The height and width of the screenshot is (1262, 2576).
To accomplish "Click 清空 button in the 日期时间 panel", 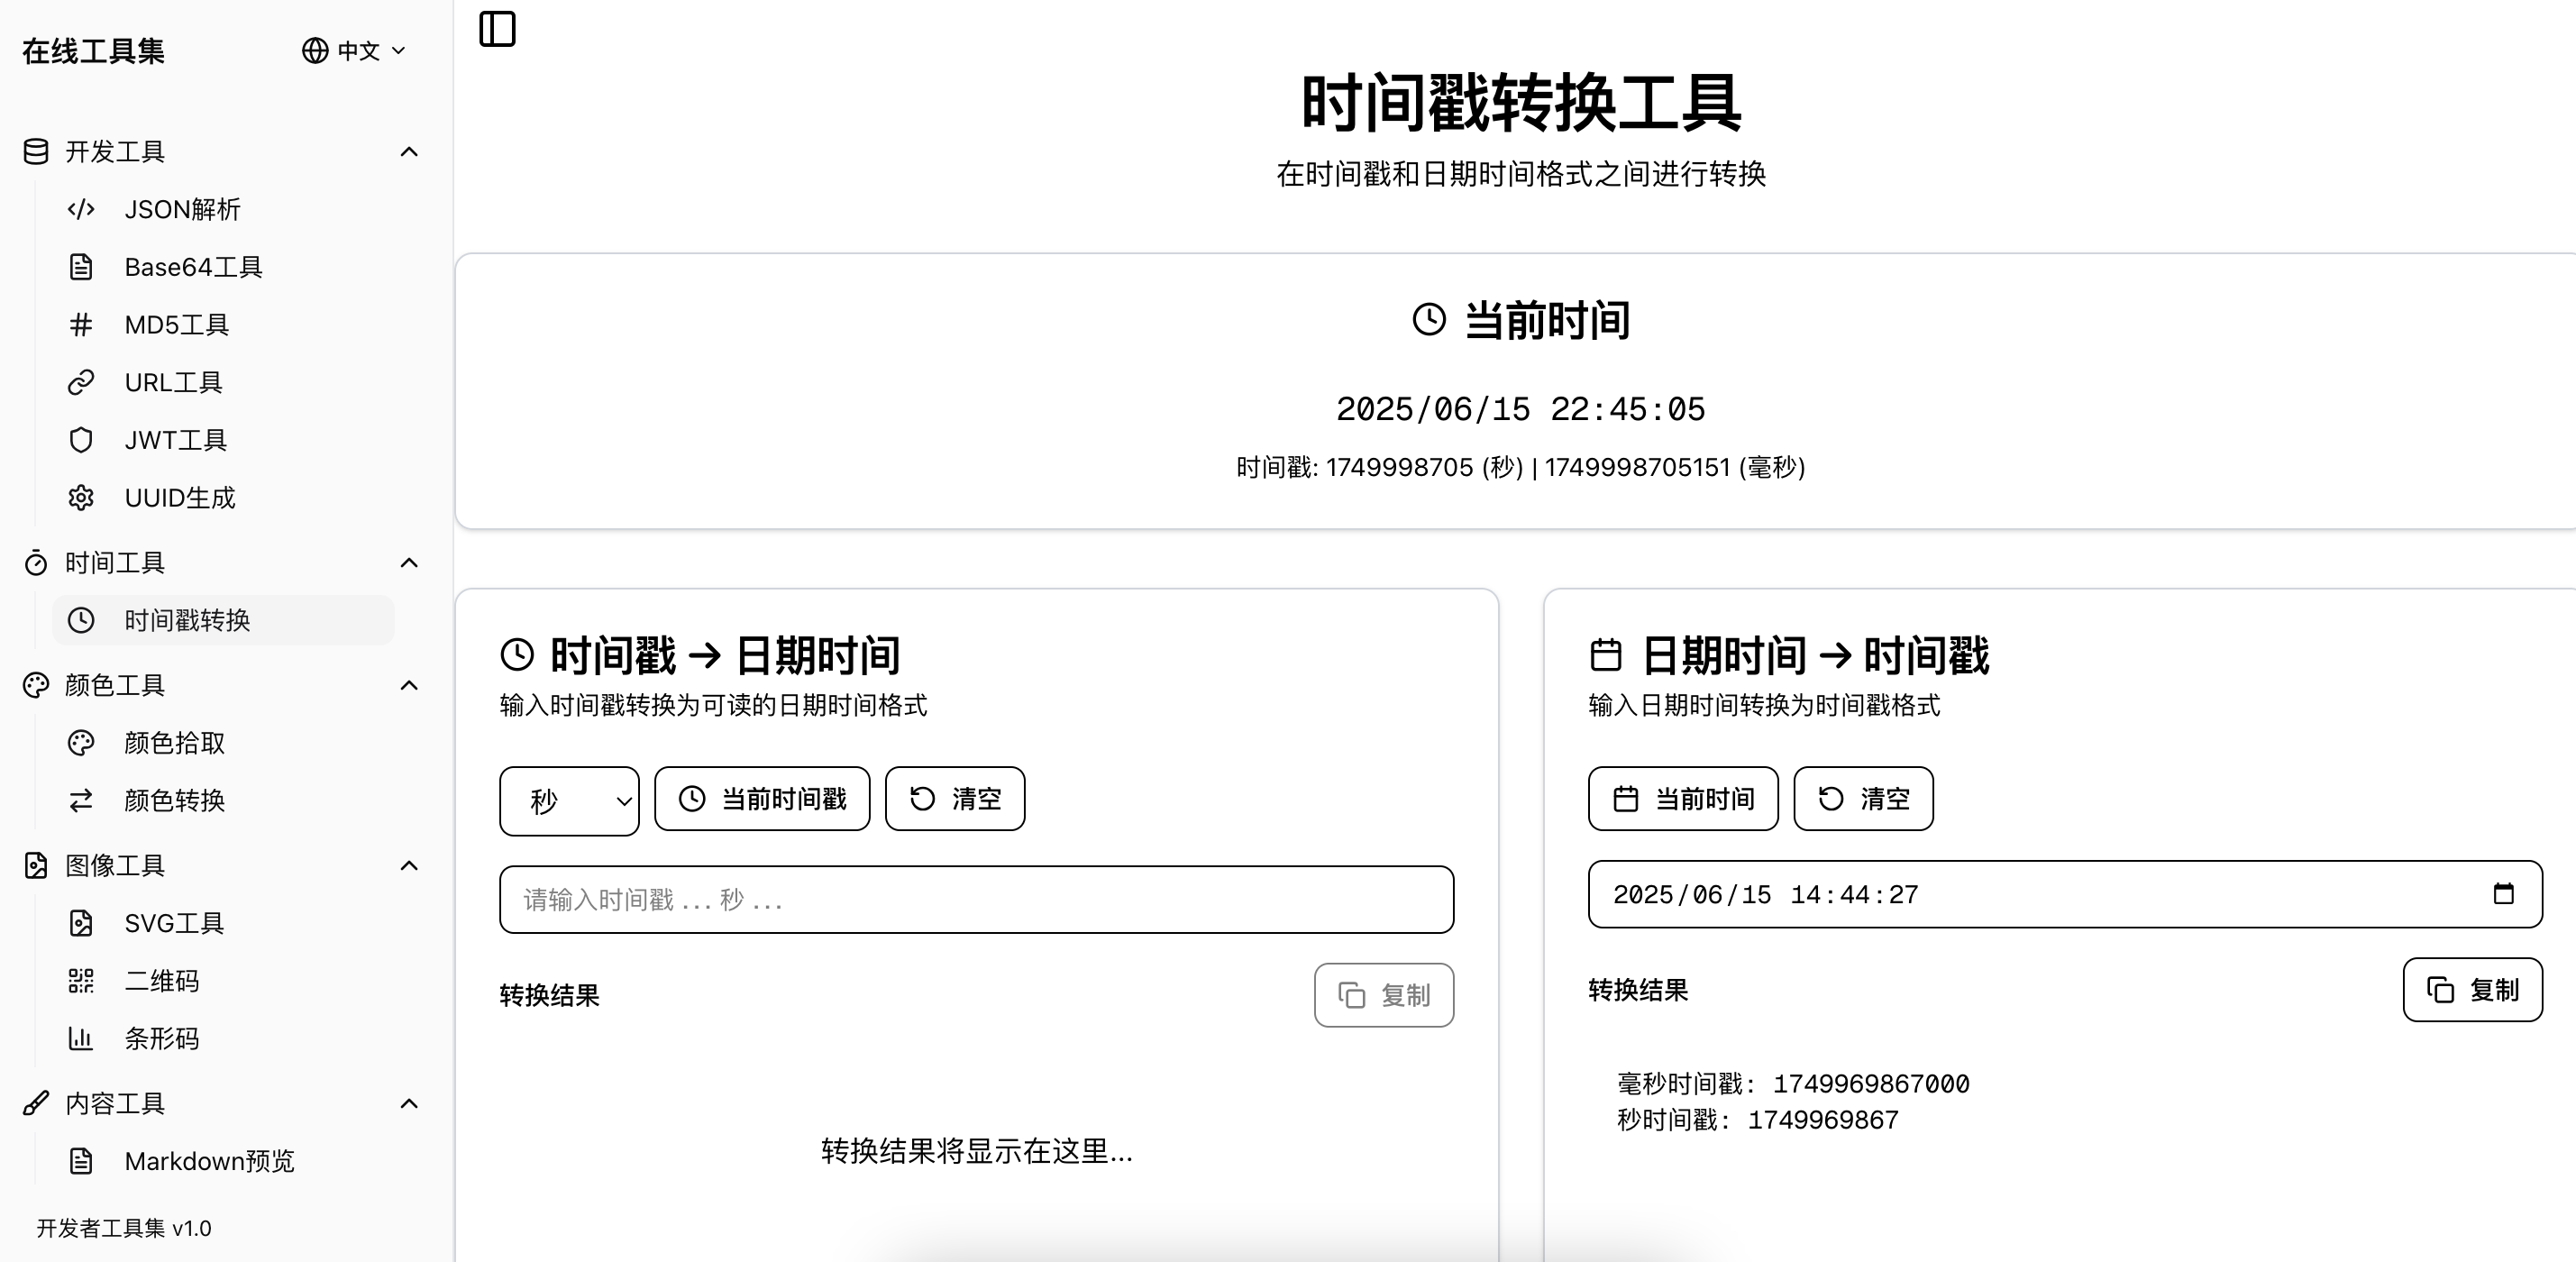I will (x=1863, y=799).
